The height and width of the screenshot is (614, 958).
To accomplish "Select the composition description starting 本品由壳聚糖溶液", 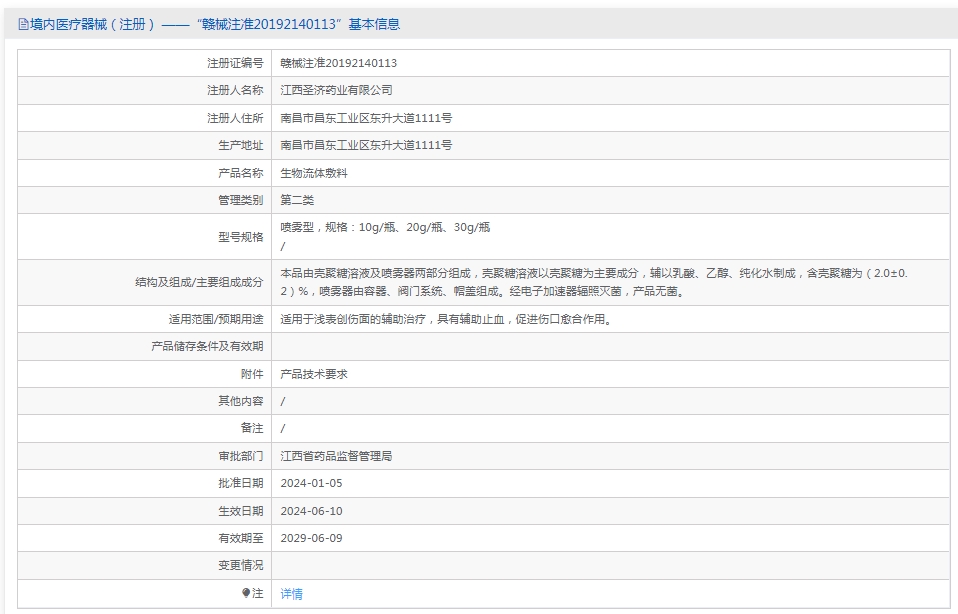I will point(594,282).
